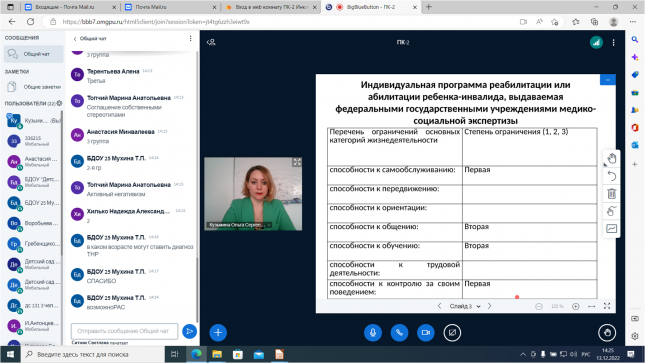The width and height of the screenshot is (645, 363).
Task: Open Windows Start menu
Action: (x=10, y=354)
